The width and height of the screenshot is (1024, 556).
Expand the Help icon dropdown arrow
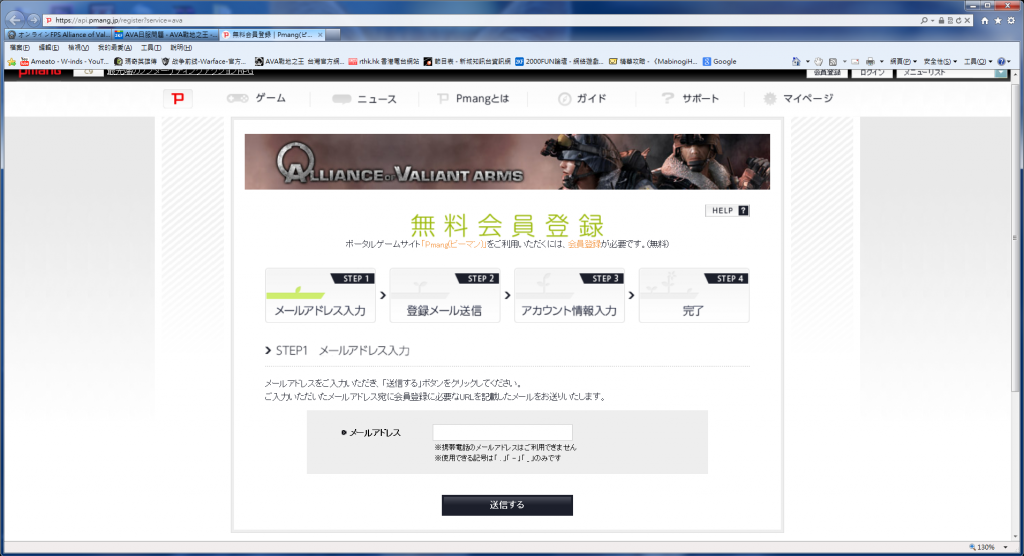pyautogui.click(x=1009, y=61)
